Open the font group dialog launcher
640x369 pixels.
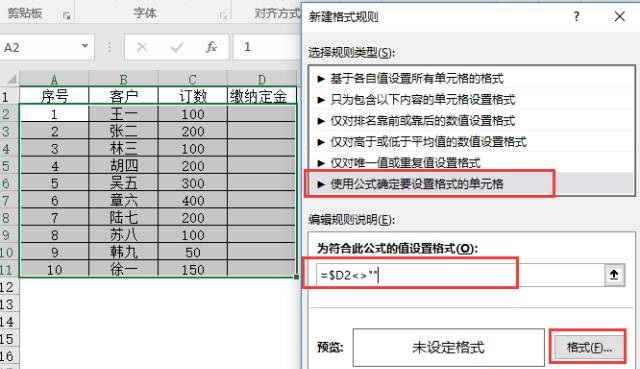[223, 16]
